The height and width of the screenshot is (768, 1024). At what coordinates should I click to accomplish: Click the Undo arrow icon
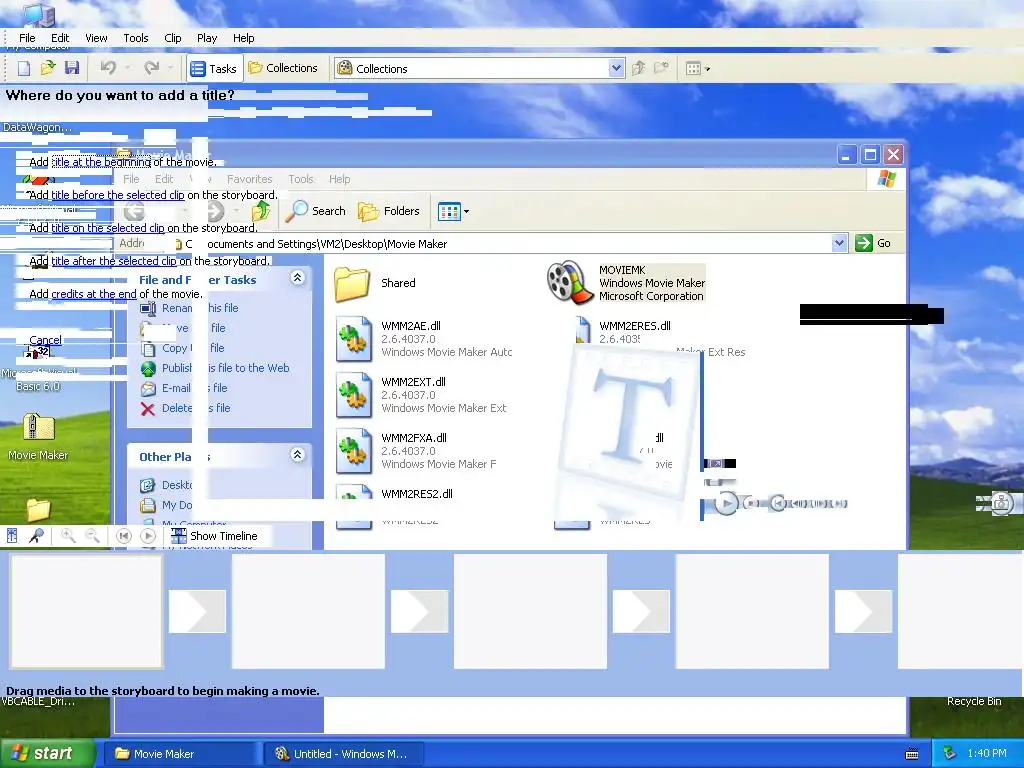[x=108, y=68]
